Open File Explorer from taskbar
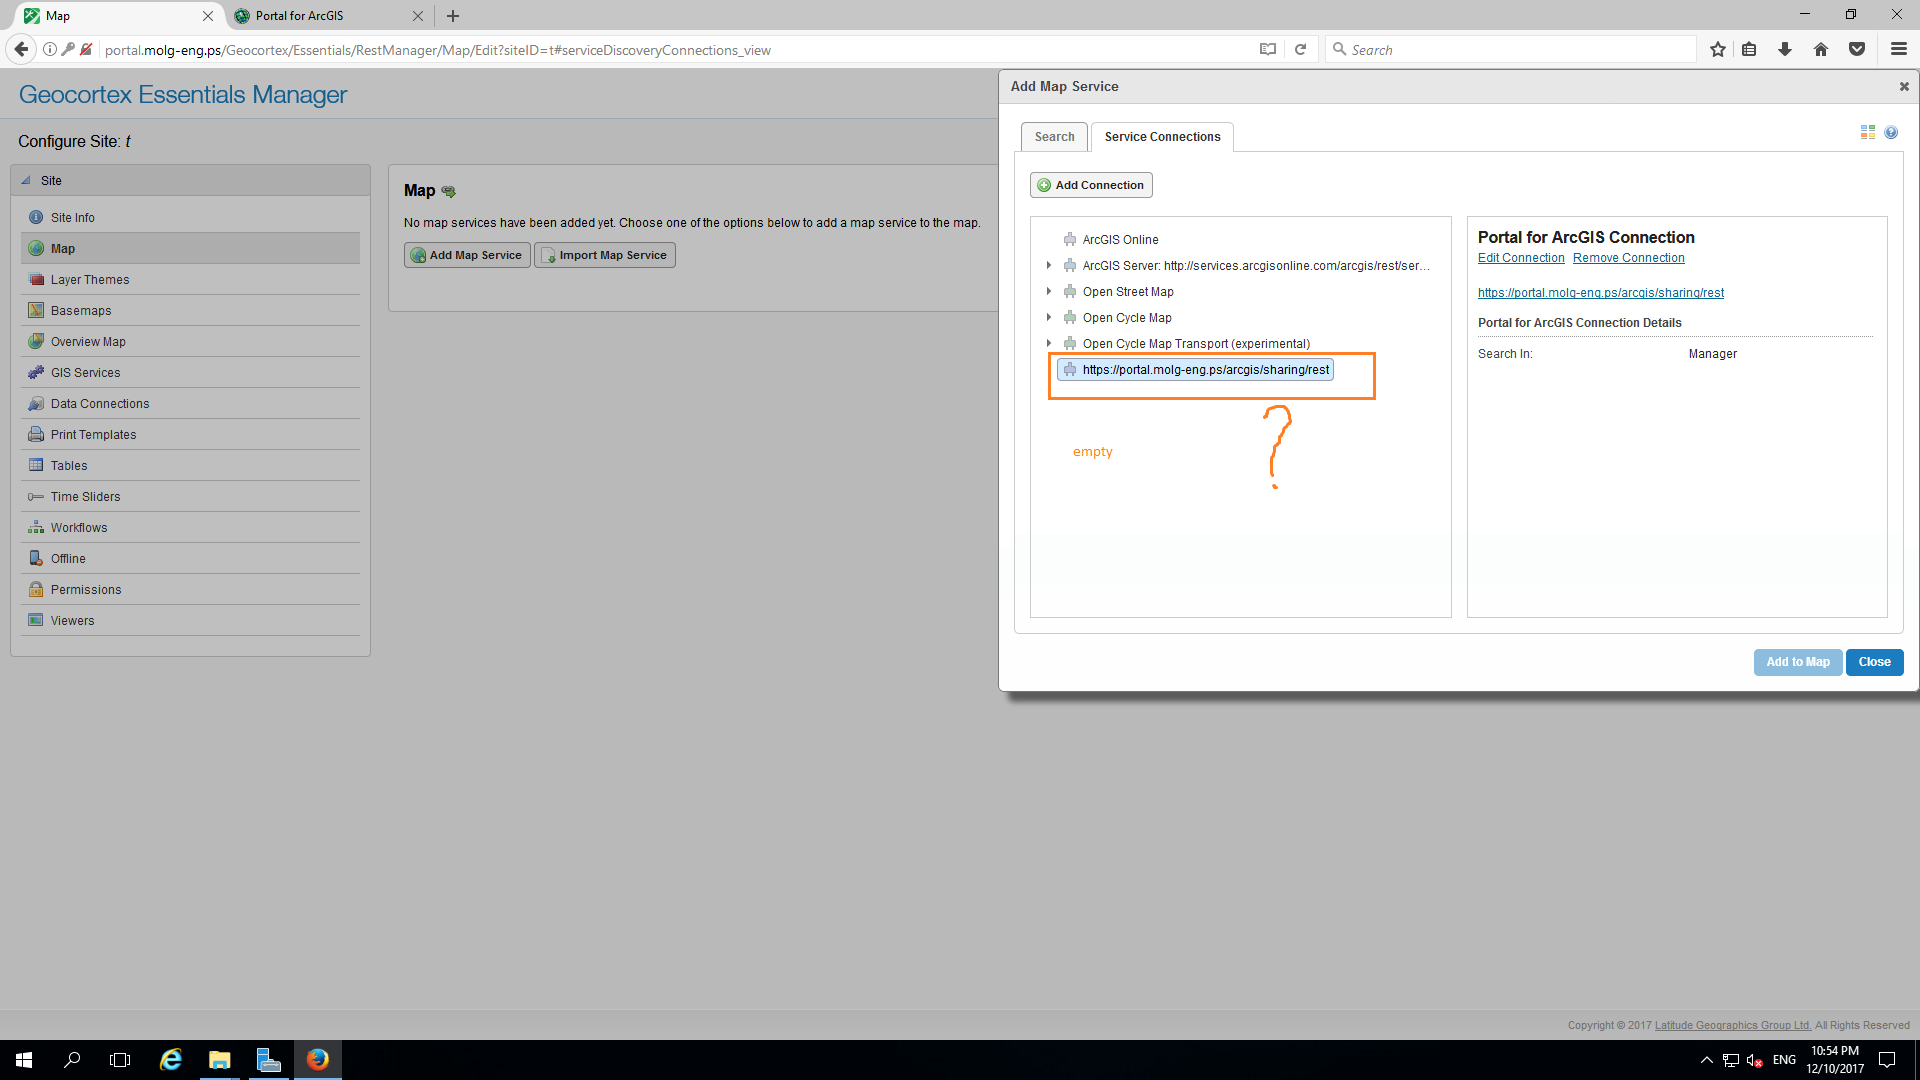The height and width of the screenshot is (1080, 1920). click(x=220, y=1060)
